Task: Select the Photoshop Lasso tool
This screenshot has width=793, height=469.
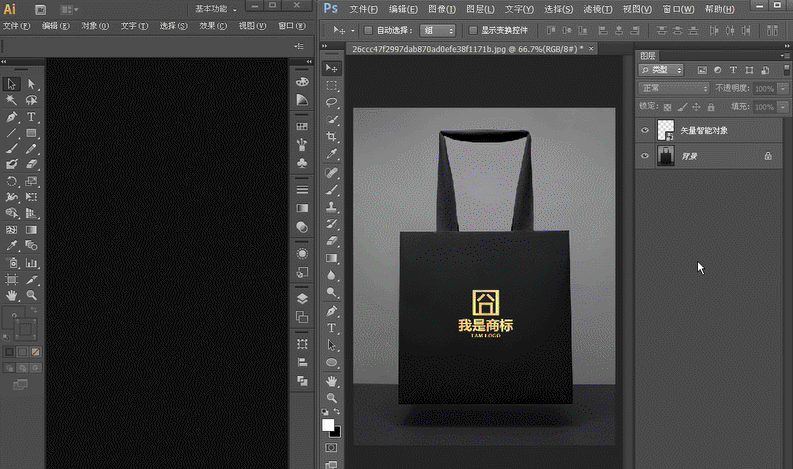Action: coord(331,102)
